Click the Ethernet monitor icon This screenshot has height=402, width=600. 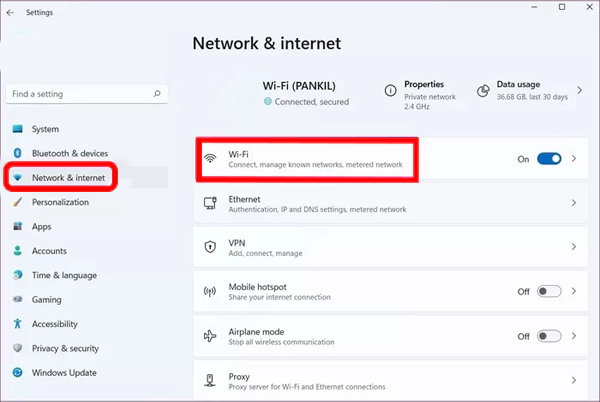(x=210, y=203)
